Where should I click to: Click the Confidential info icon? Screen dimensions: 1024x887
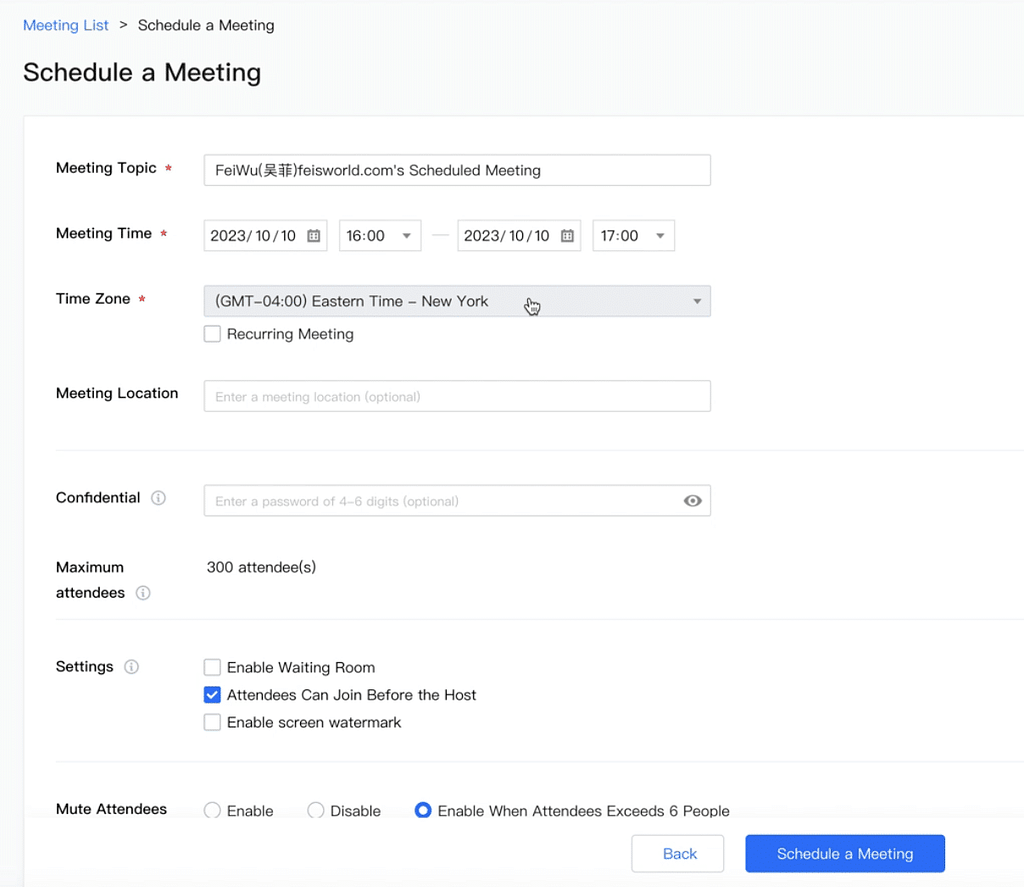pos(158,498)
